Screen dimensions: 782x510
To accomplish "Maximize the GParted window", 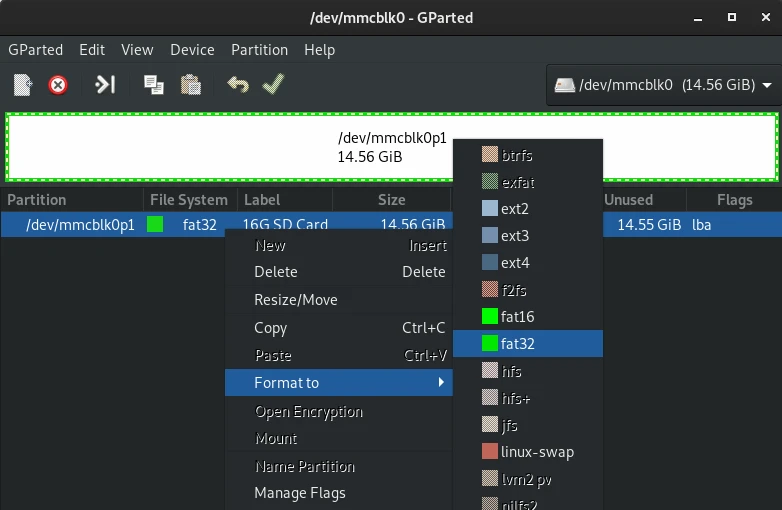I will (732, 17).
